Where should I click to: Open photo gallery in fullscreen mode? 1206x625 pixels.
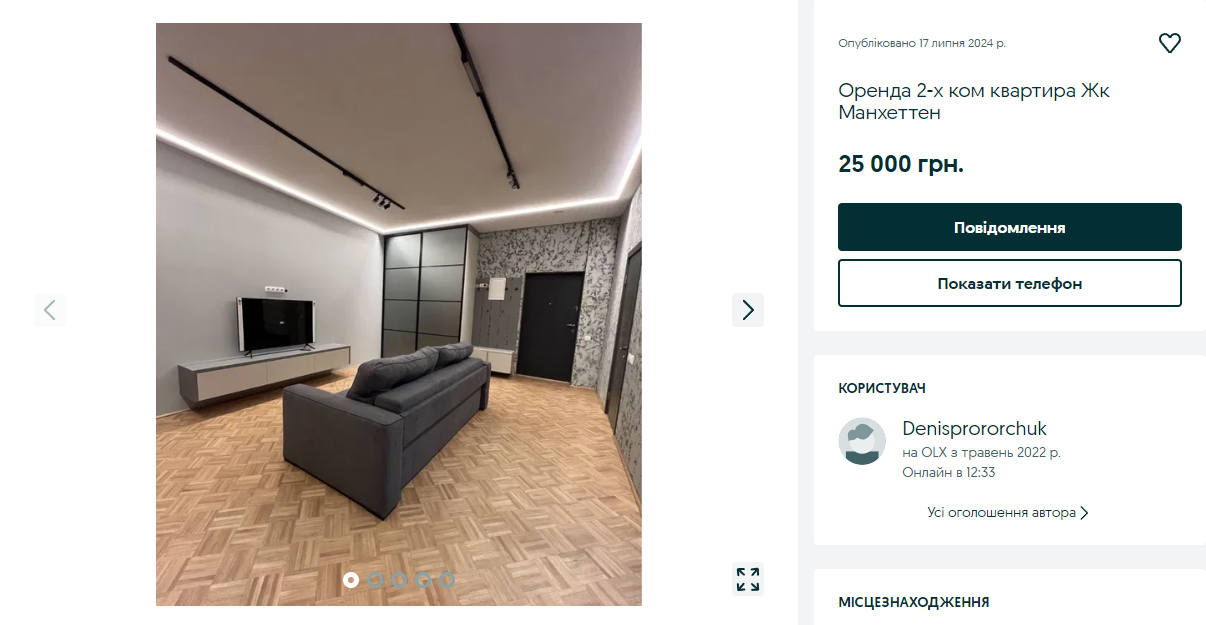pyautogui.click(x=748, y=579)
